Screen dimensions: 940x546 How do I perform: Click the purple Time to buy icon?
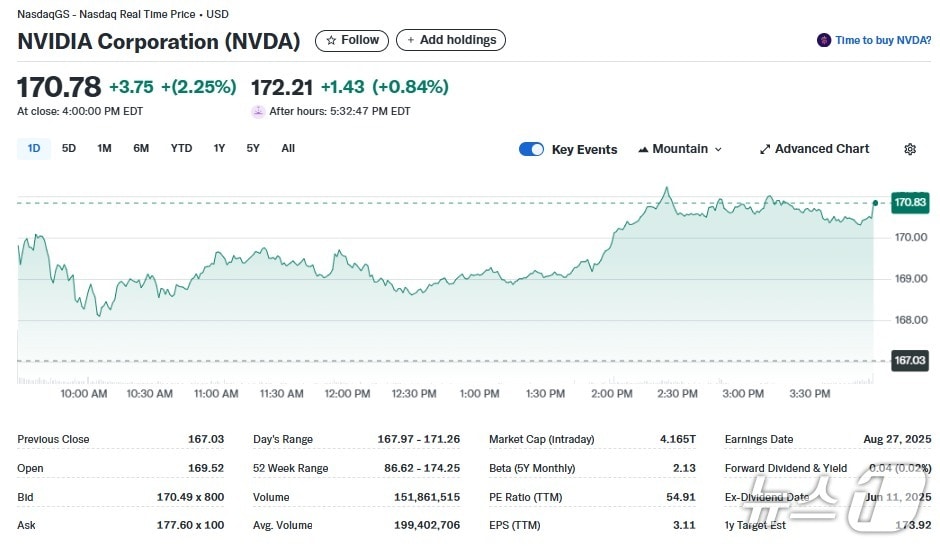tap(824, 40)
